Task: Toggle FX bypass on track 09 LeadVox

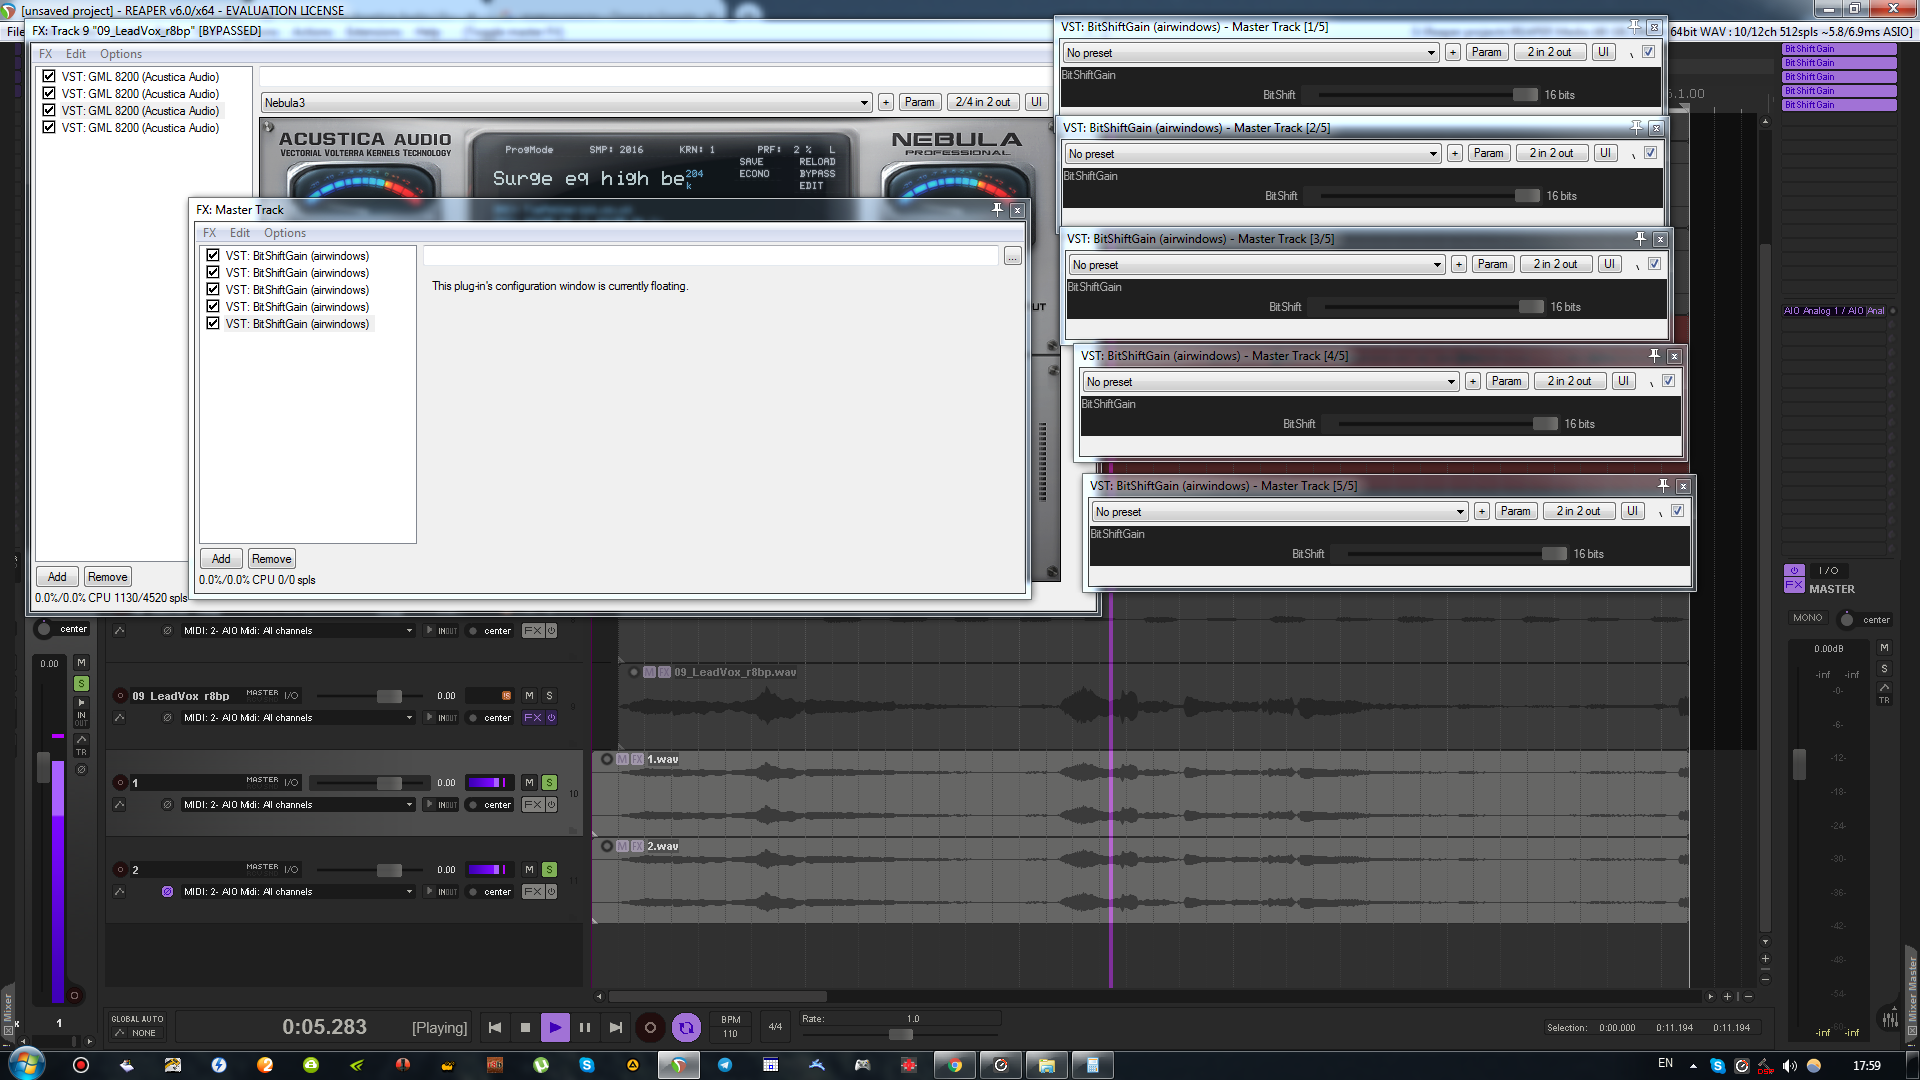Action: pos(551,718)
